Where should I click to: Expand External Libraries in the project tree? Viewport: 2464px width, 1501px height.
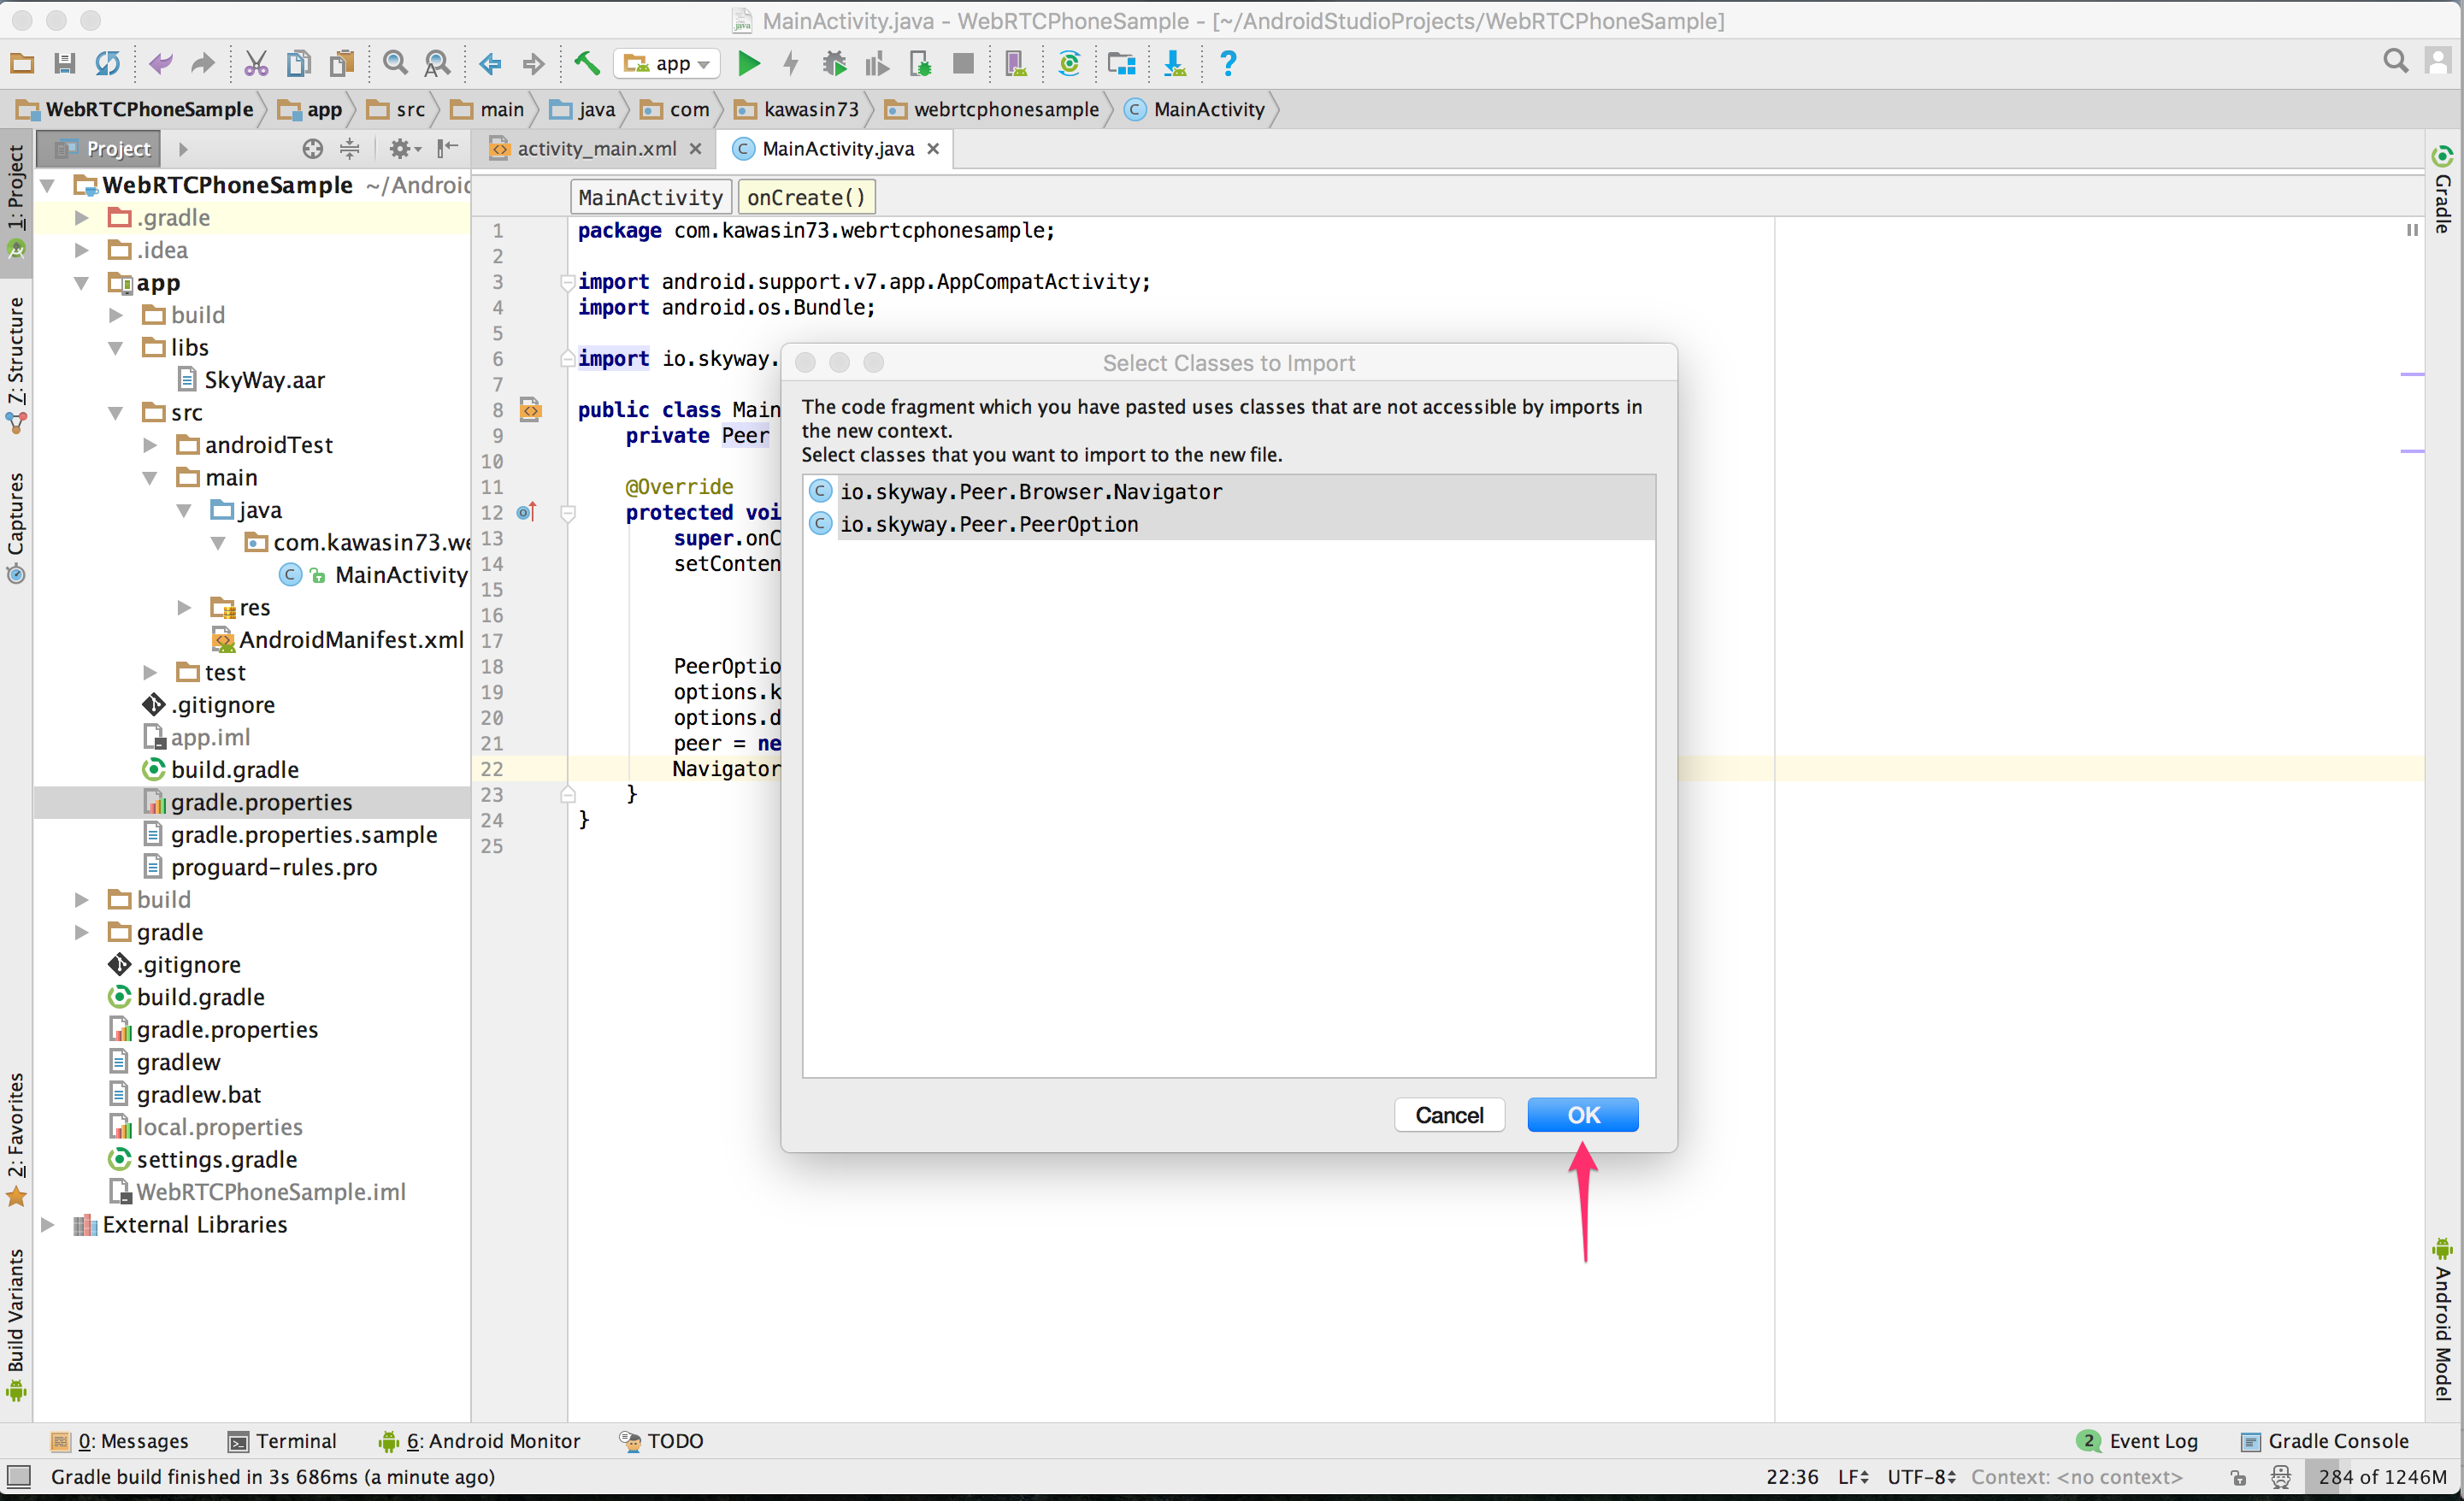pyautogui.click(x=47, y=1224)
